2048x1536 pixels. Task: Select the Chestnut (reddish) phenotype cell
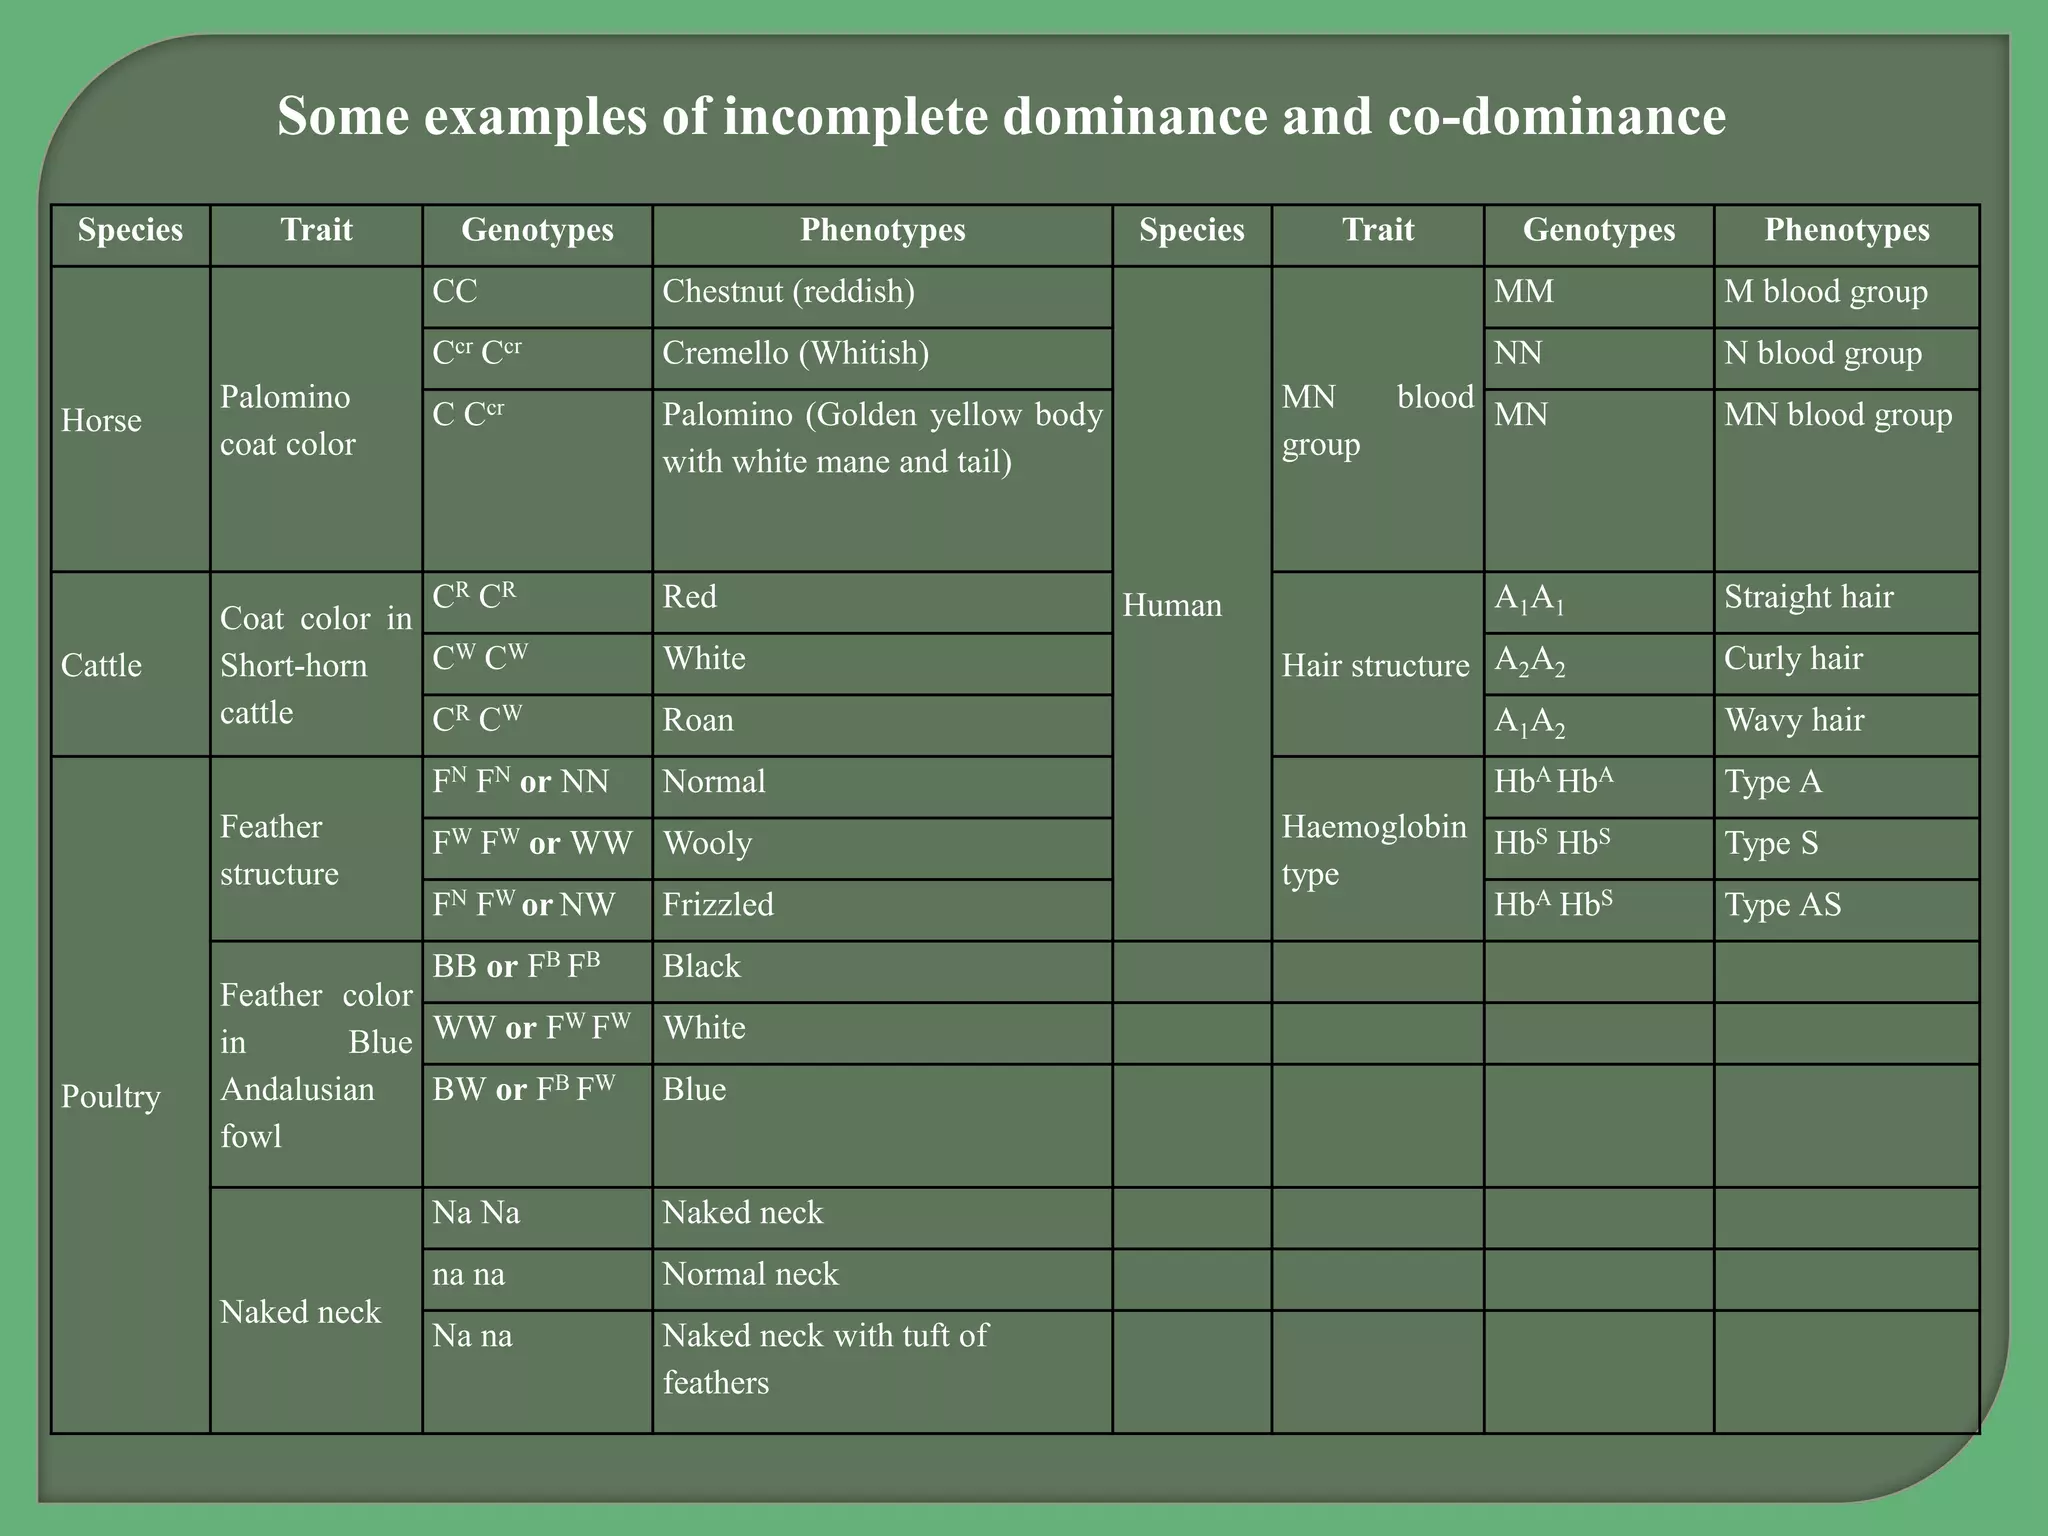tap(788, 292)
